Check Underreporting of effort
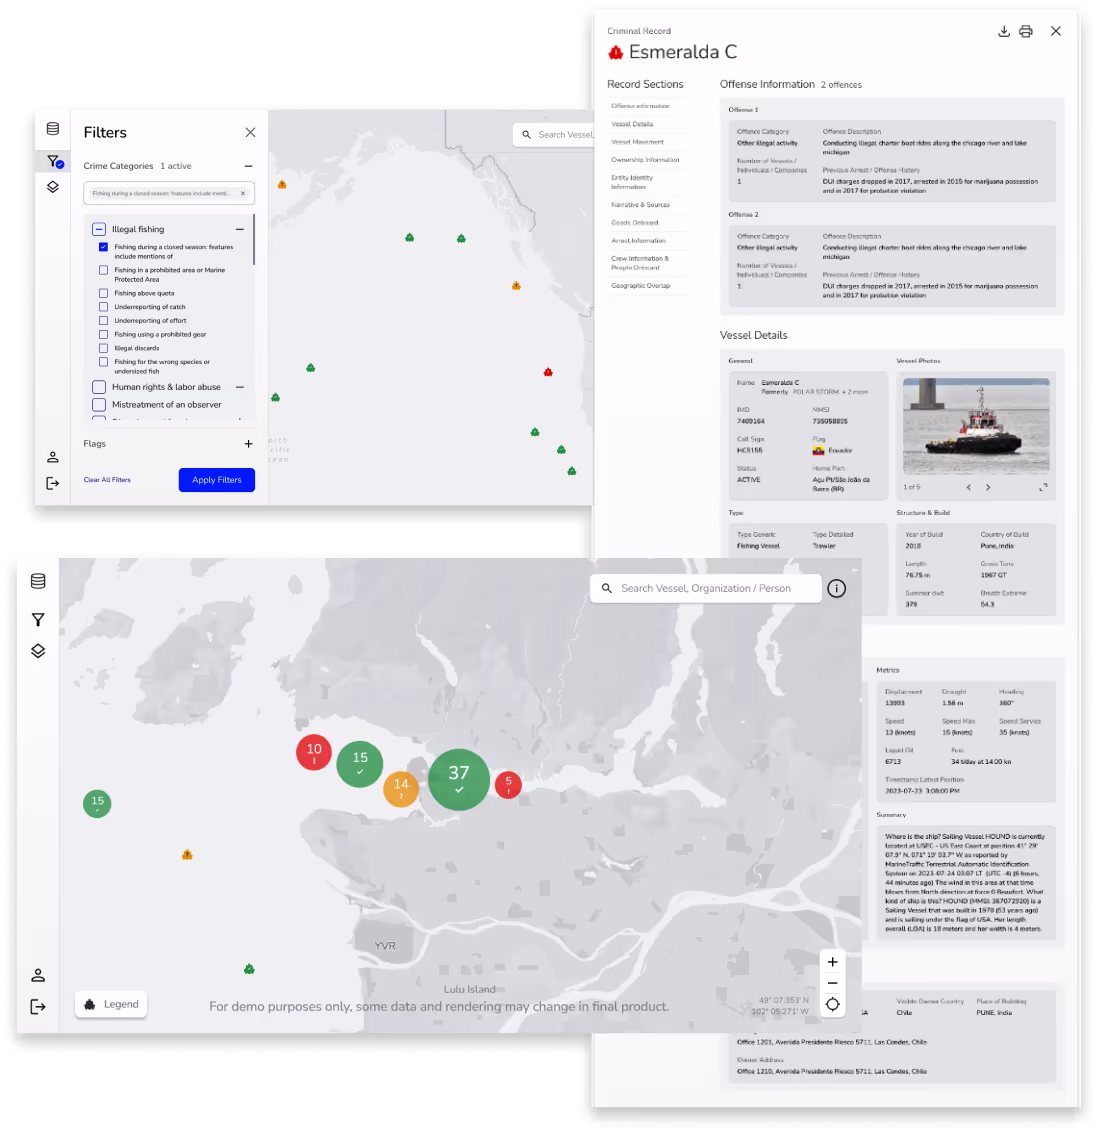 click(x=103, y=320)
